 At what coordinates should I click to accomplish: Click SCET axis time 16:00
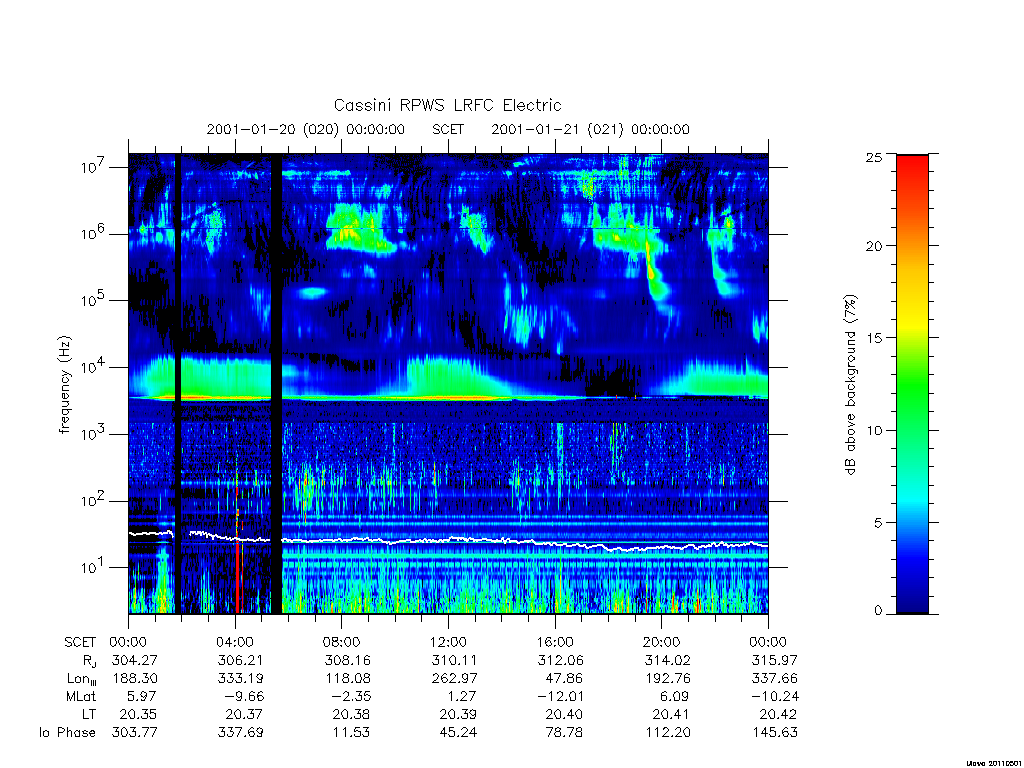point(555,642)
